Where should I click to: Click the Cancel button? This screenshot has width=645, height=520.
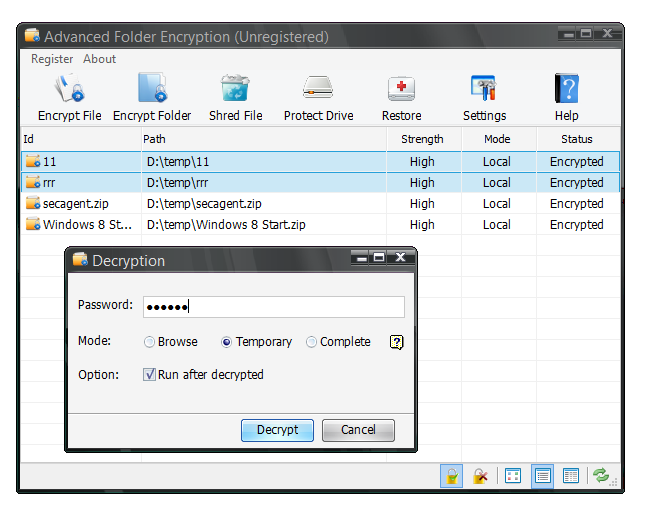(x=358, y=430)
